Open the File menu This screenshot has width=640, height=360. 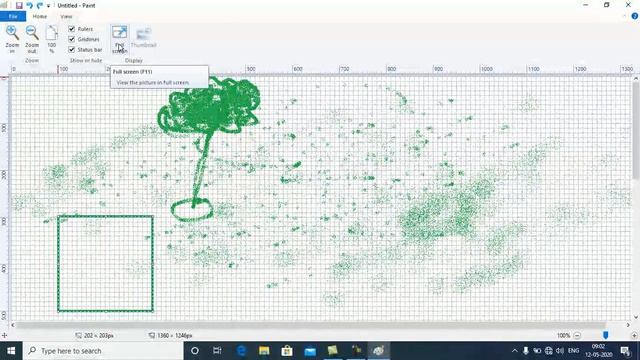[x=13, y=16]
